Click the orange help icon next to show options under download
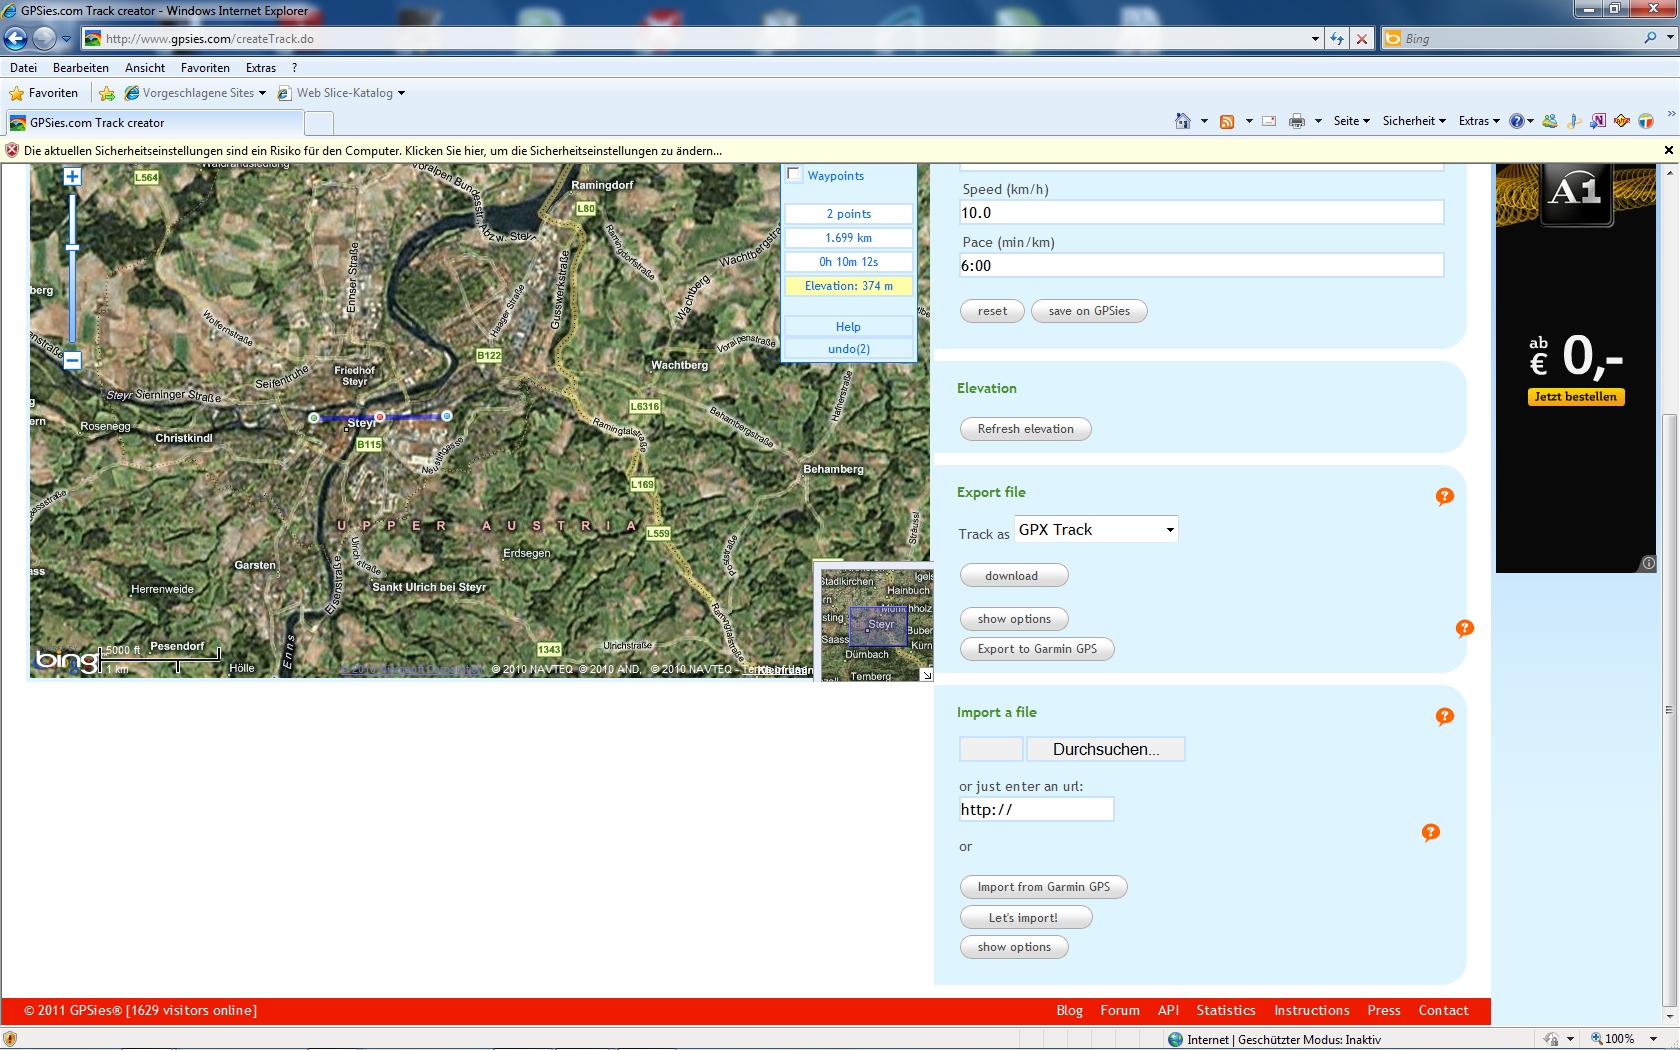 pos(1465,628)
